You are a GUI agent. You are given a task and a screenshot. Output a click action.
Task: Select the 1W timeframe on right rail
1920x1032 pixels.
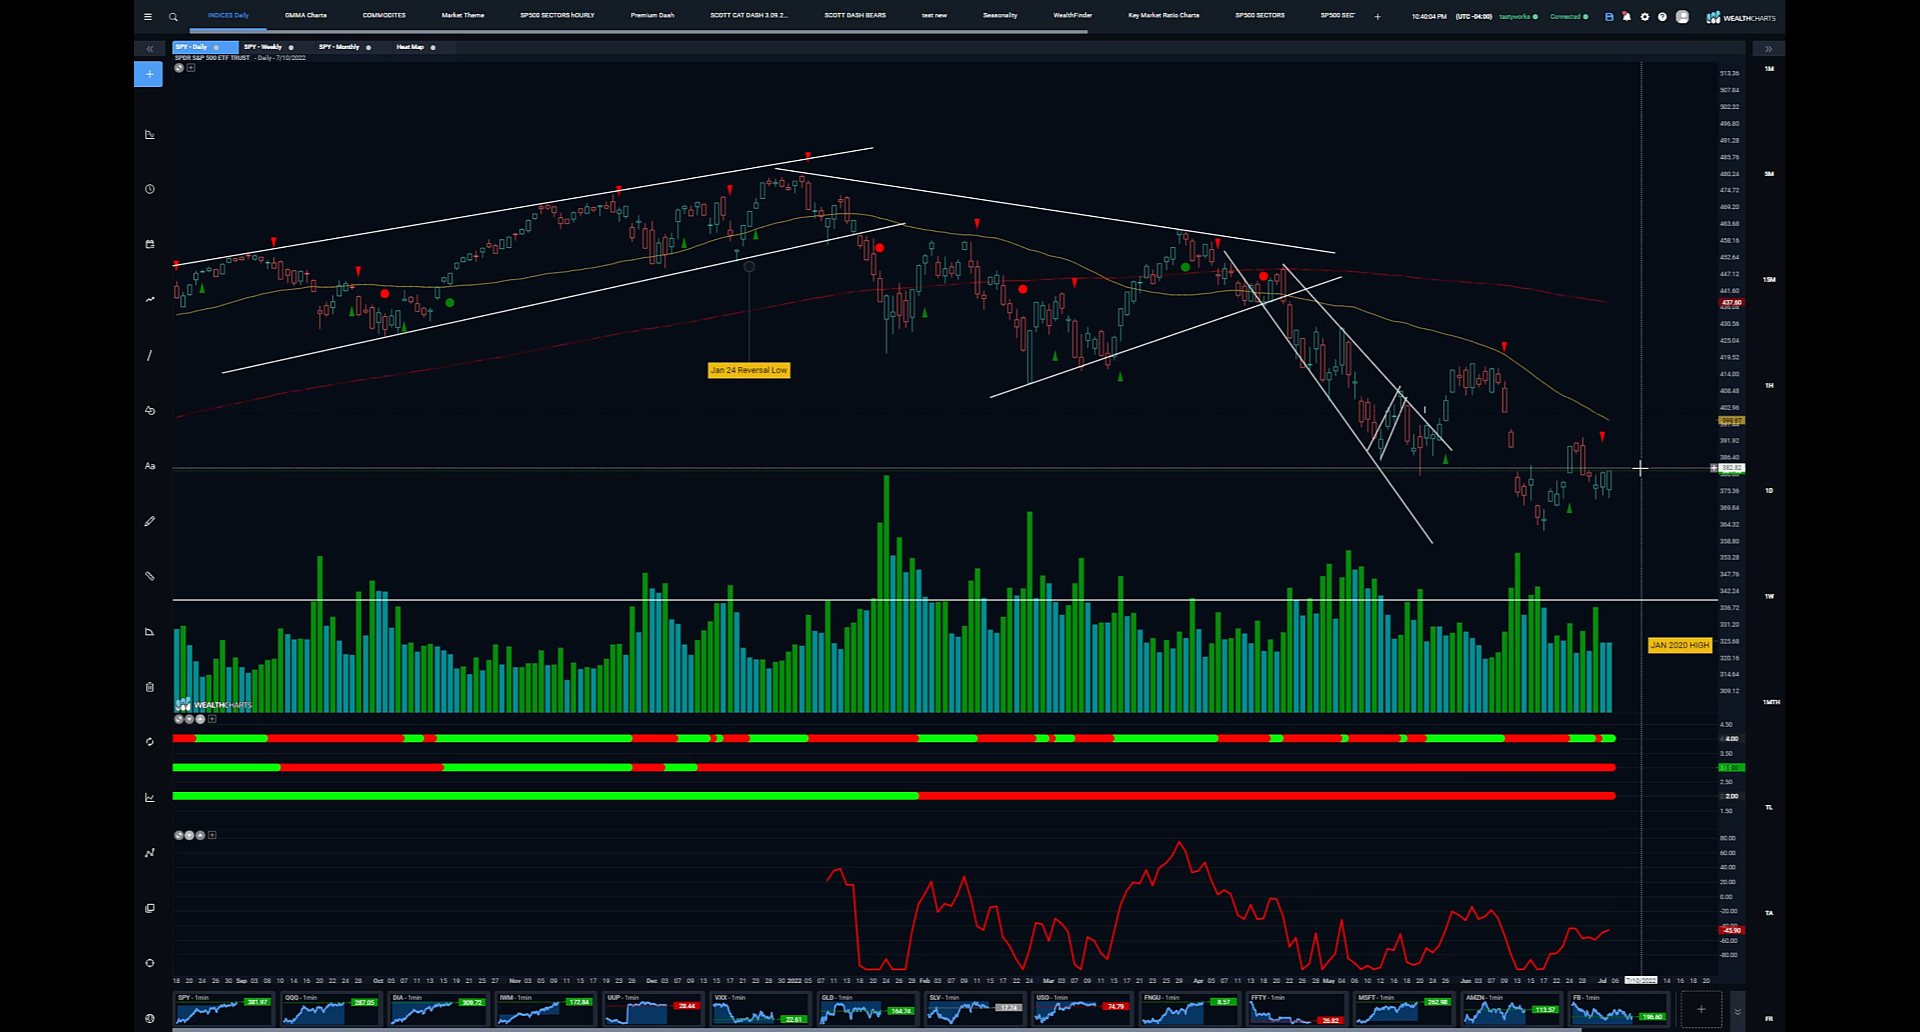pyautogui.click(x=1769, y=596)
